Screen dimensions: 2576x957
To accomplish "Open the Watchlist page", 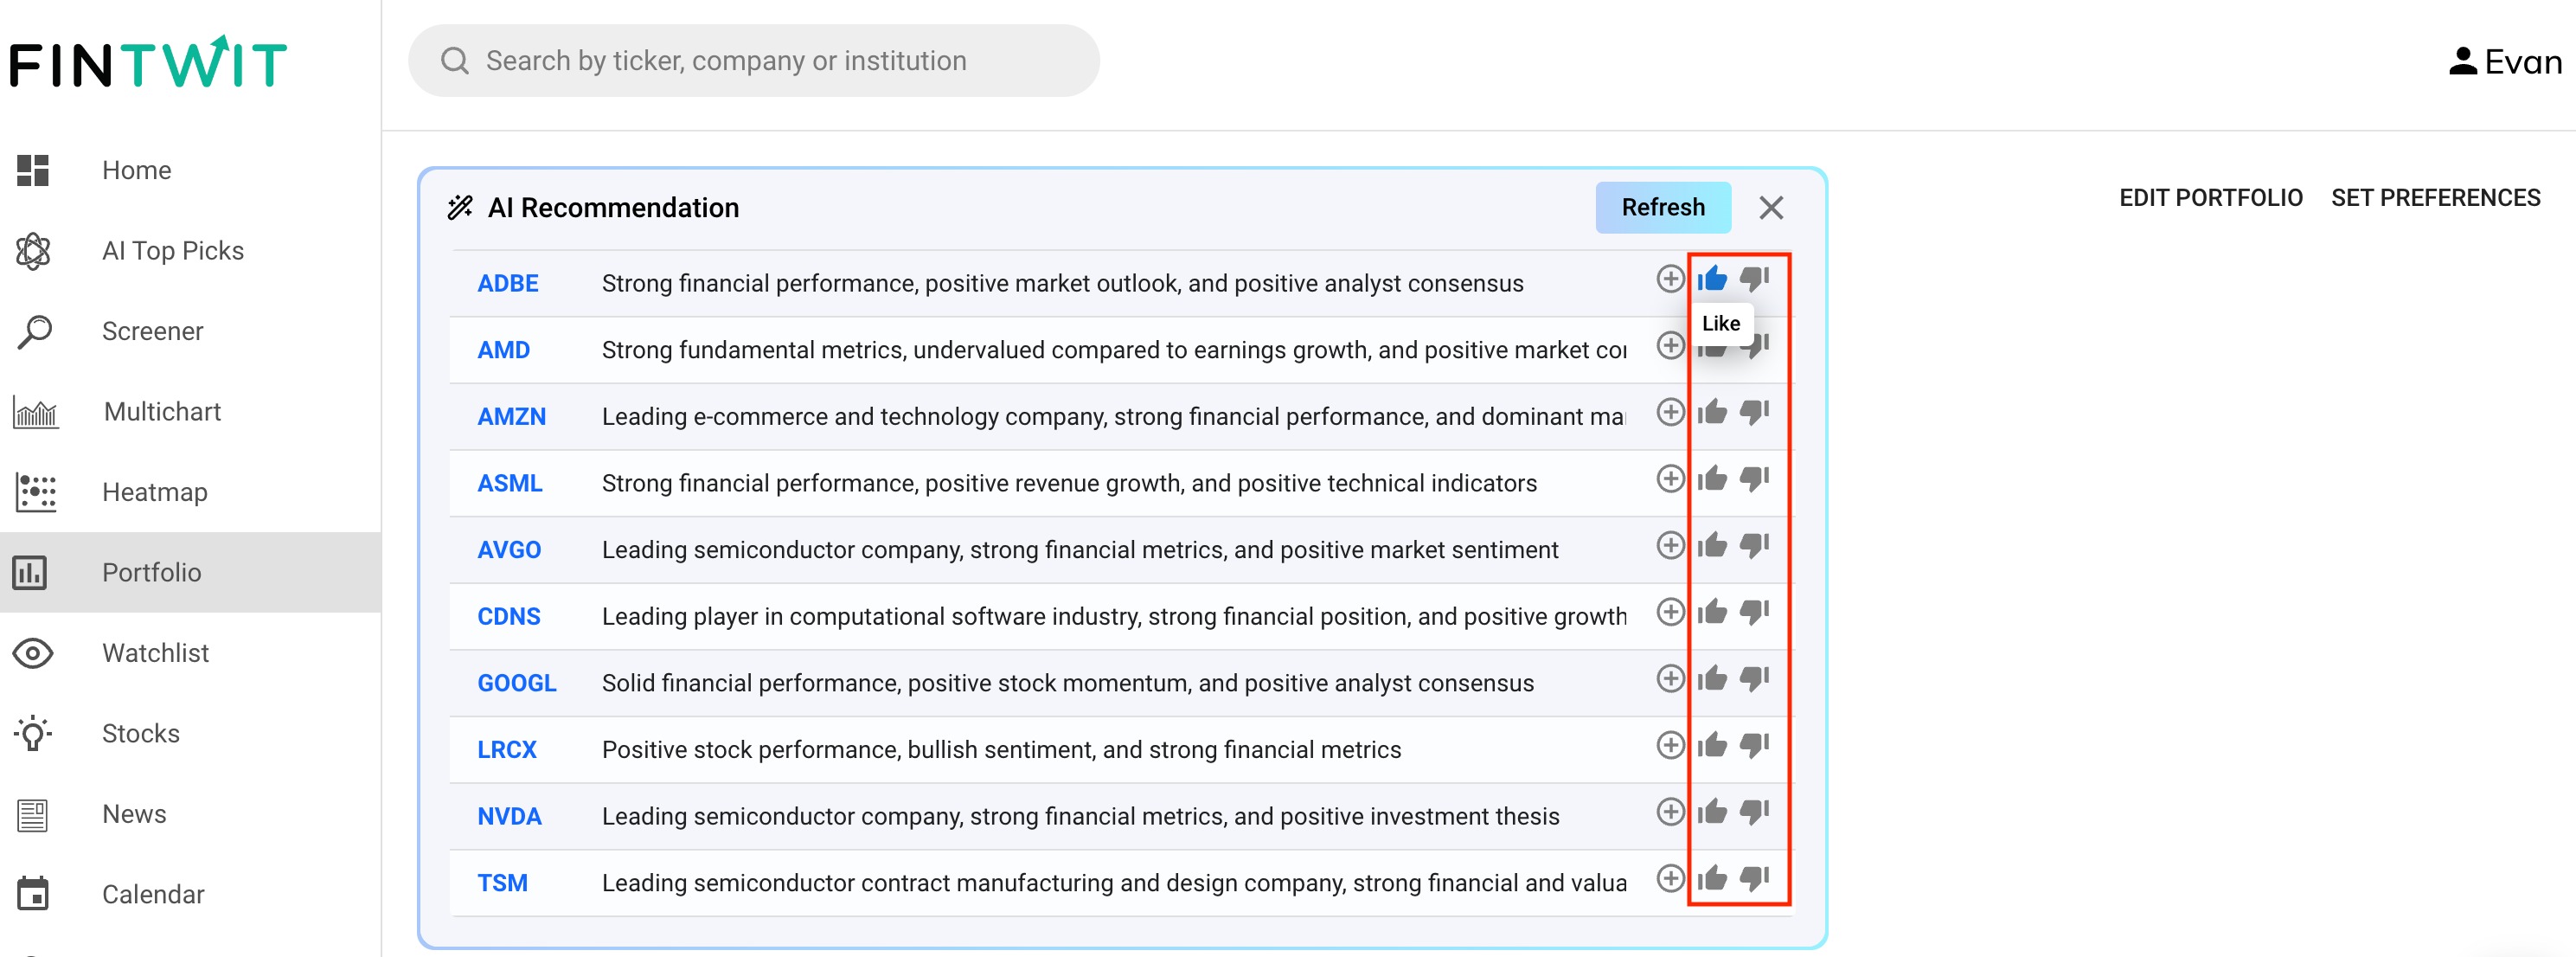I will pos(190,653).
